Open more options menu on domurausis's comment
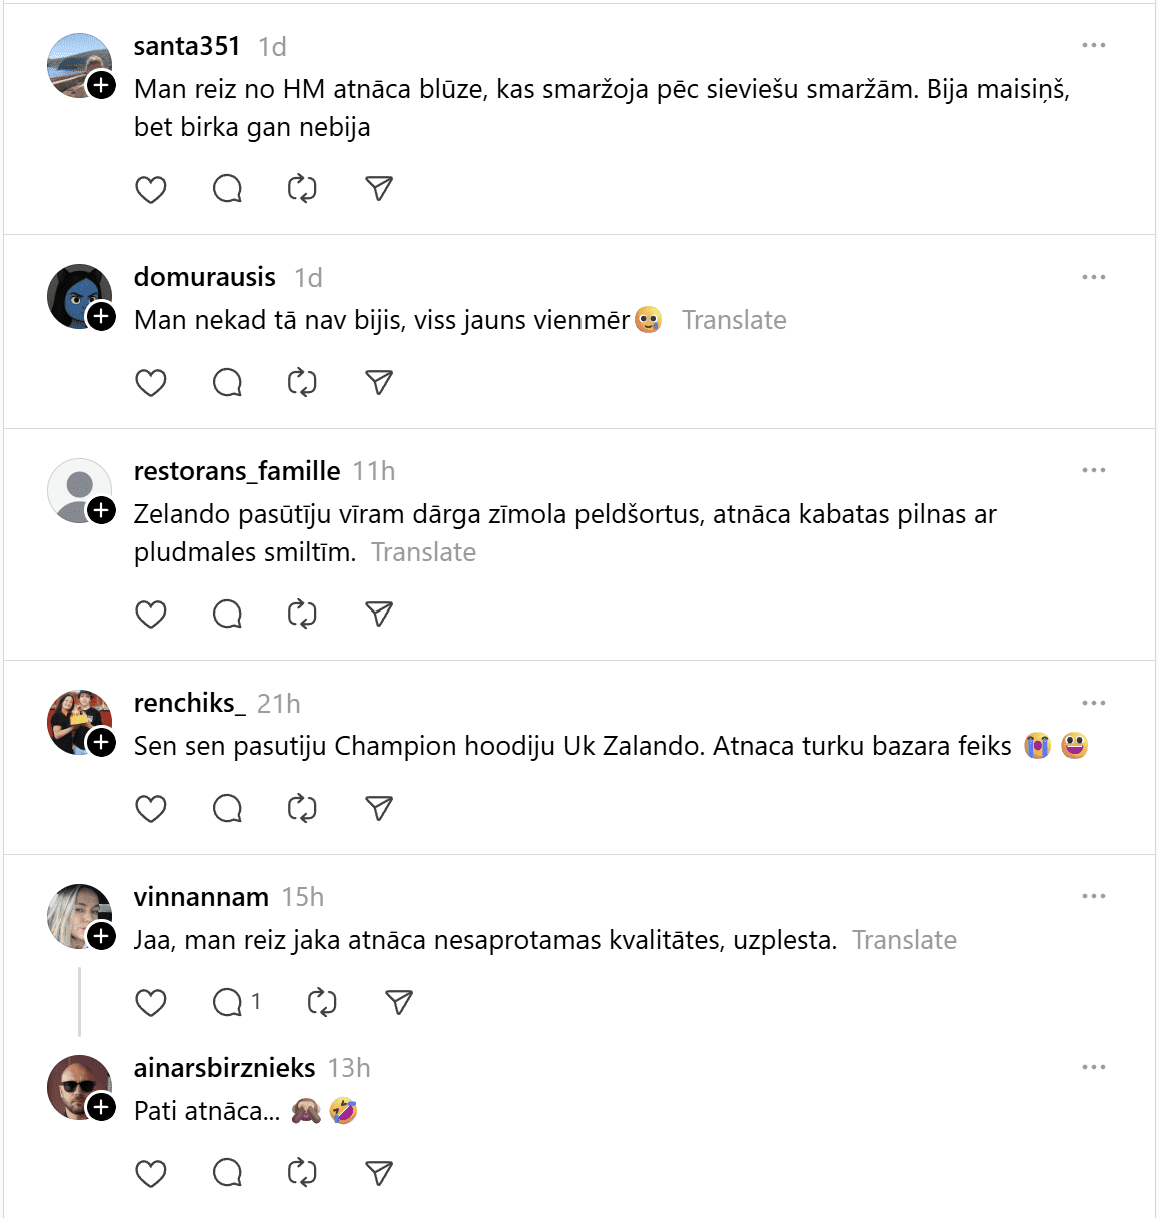Image resolution: width=1158 pixels, height=1218 pixels. (x=1093, y=277)
